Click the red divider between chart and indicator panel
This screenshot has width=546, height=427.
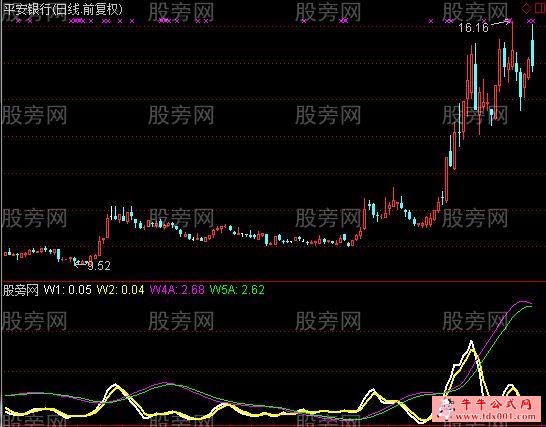click(273, 281)
